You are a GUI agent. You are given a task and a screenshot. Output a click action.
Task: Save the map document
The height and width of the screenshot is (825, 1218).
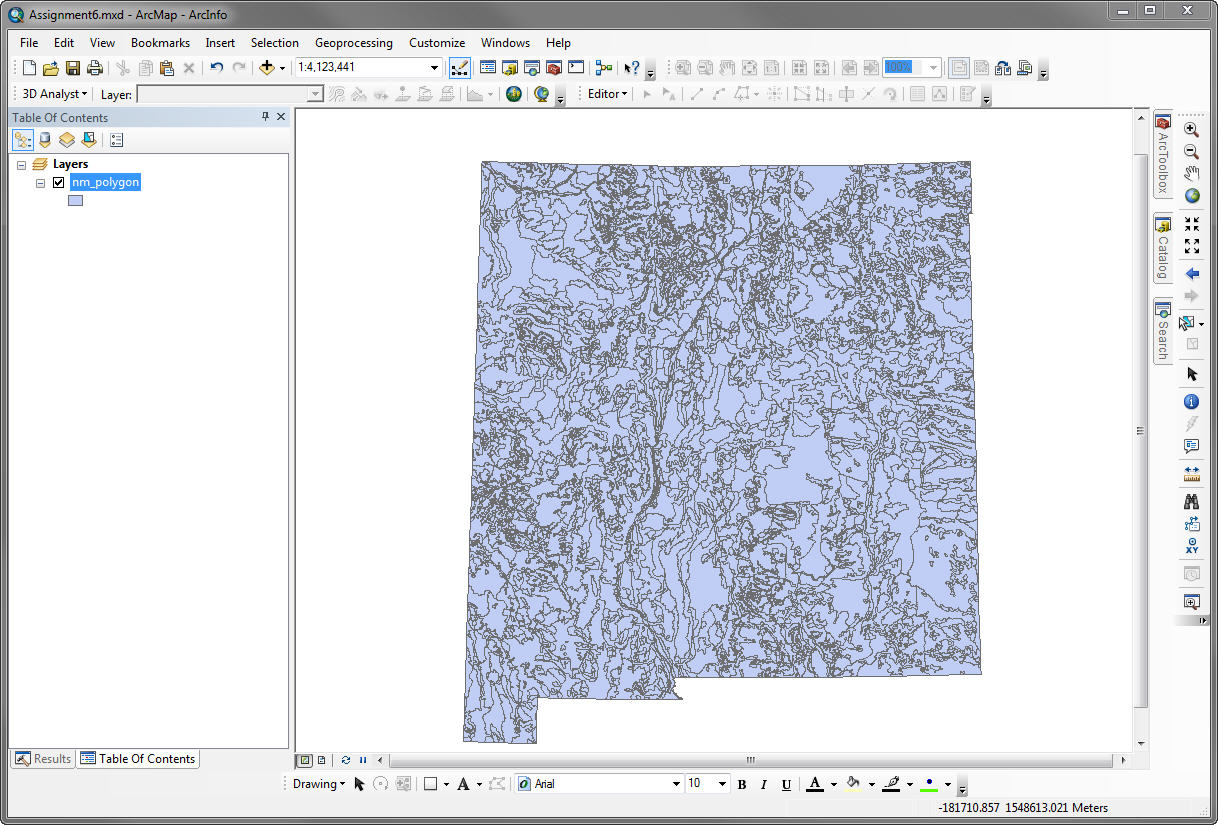point(73,68)
